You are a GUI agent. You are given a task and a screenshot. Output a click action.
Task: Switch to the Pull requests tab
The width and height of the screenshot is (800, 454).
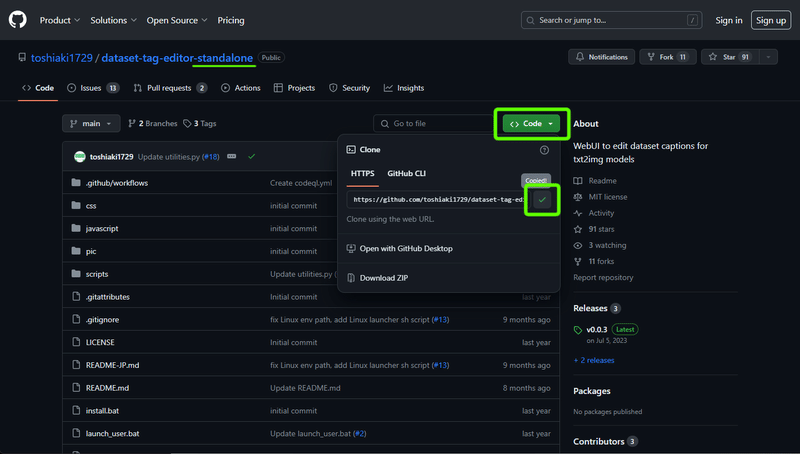click(170, 88)
